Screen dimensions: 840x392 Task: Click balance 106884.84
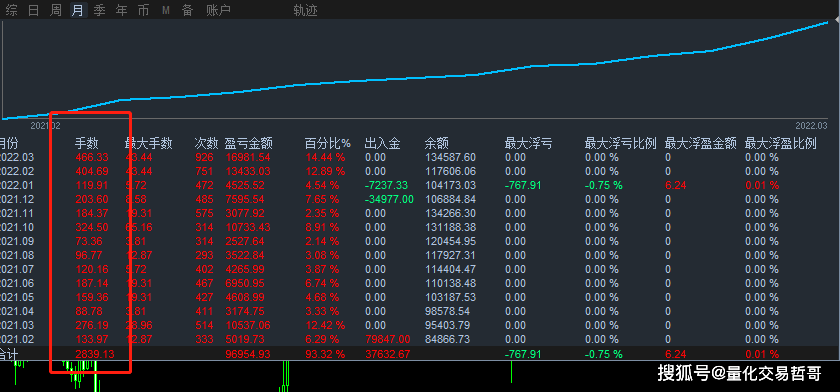coord(451,199)
